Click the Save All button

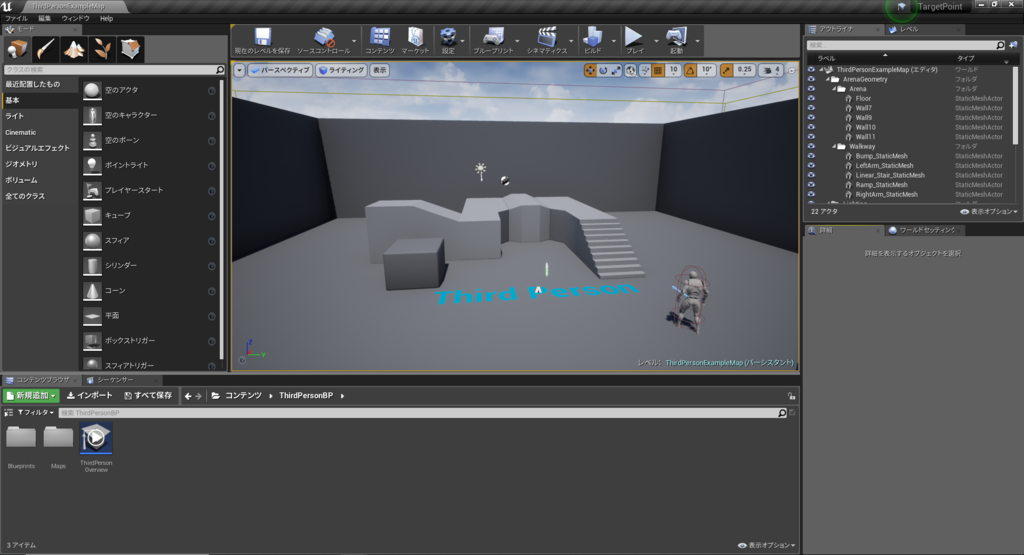point(148,396)
